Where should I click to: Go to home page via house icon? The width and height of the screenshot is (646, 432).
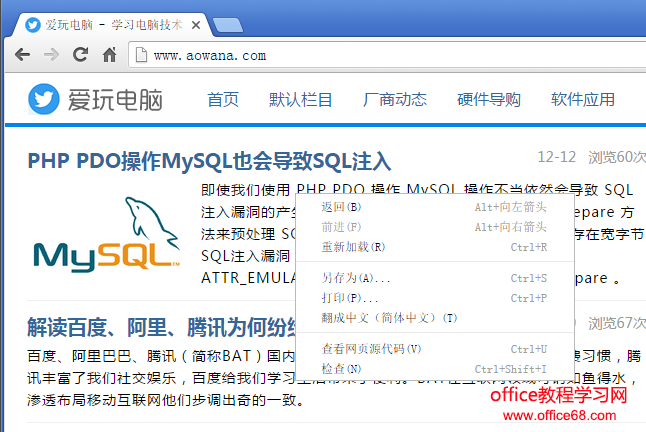[x=110, y=54]
